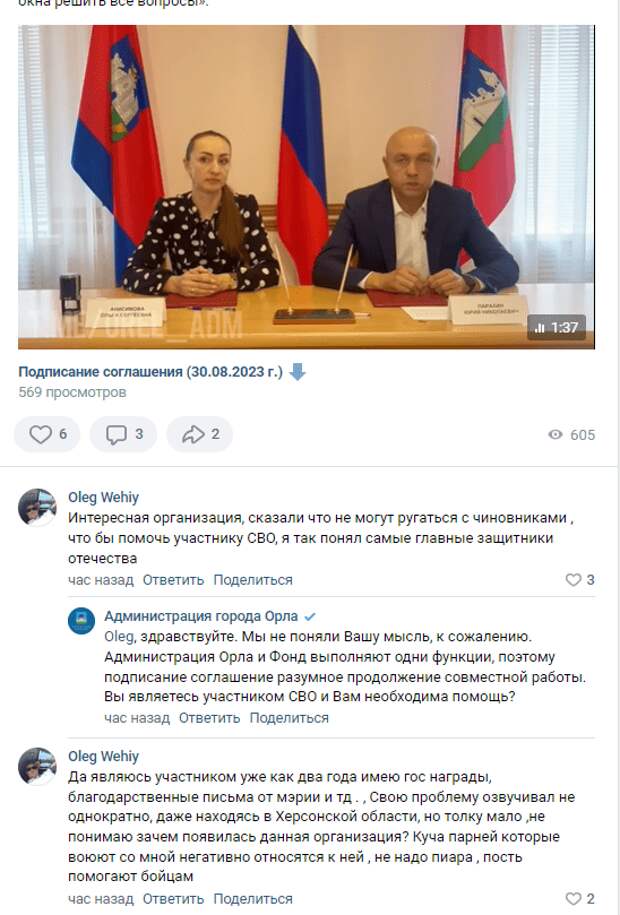Open the video title Подписание соглашения
This screenshot has width=620, height=915.
[x=150, y=372]
